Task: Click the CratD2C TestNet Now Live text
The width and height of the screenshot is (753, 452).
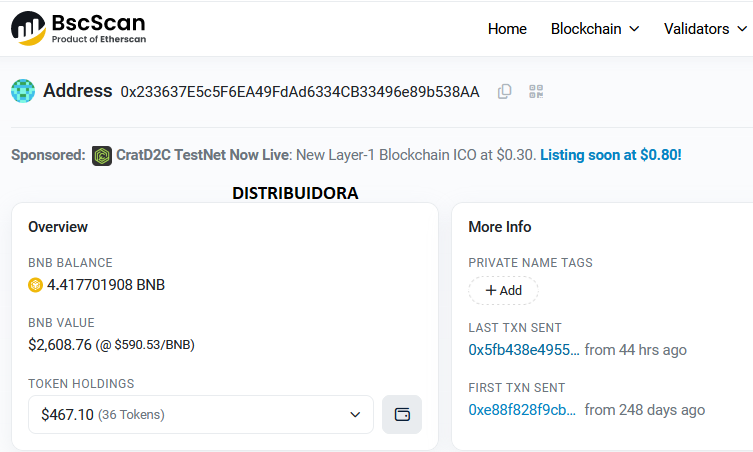Action: [x=203, y=155]
